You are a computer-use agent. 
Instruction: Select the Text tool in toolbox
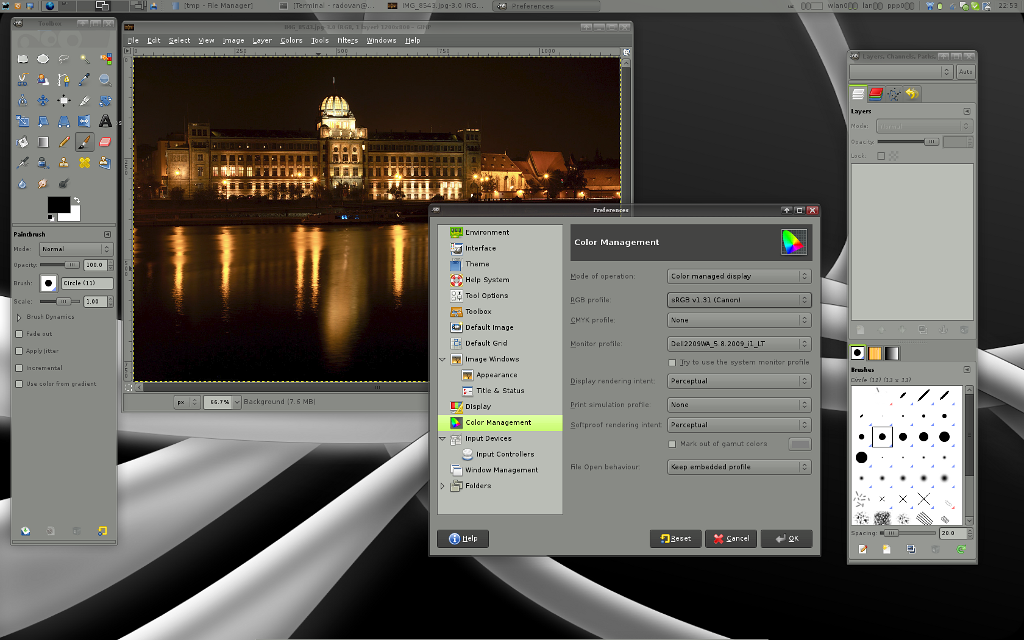[x=105, y=121]
